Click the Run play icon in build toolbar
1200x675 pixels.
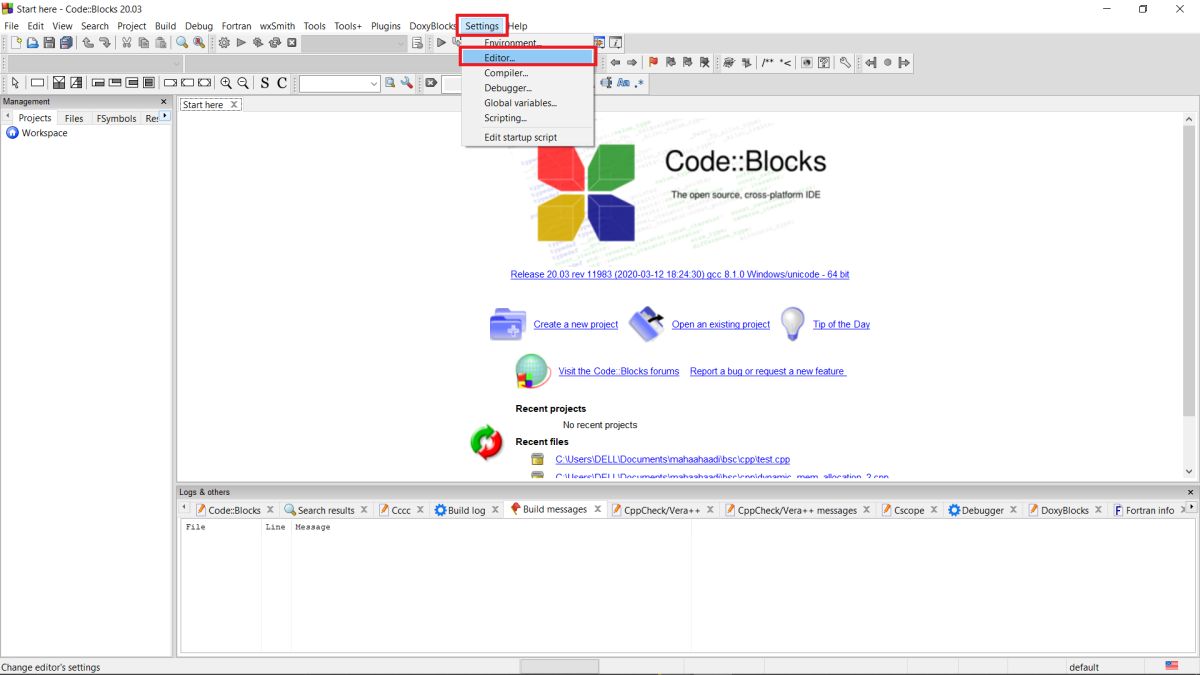[x=241, y=43]
